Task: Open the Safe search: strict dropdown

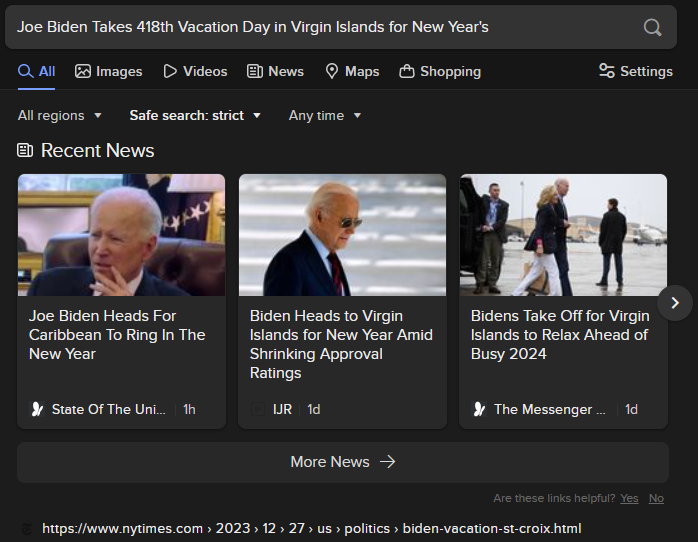Action: coord(195,116)
